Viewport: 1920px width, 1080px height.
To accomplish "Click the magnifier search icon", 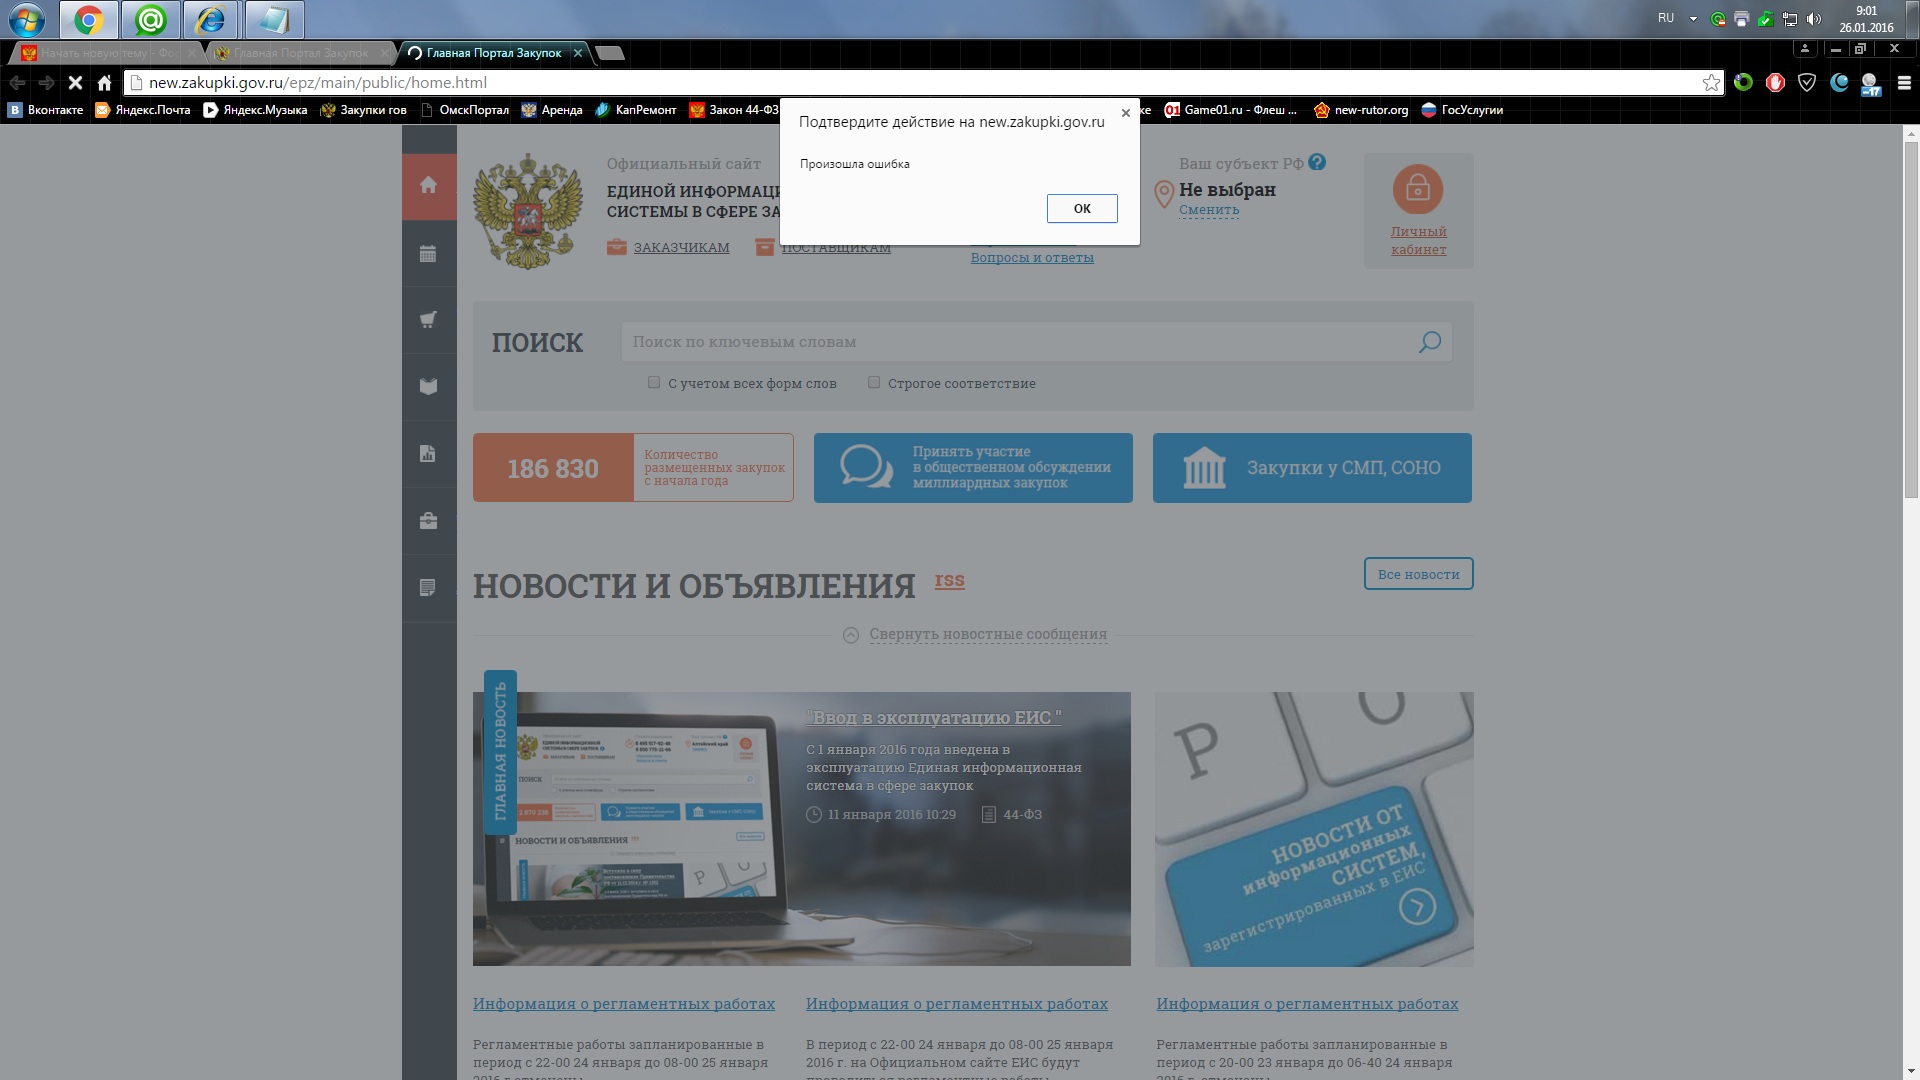I will click(x=1430, y=342).
